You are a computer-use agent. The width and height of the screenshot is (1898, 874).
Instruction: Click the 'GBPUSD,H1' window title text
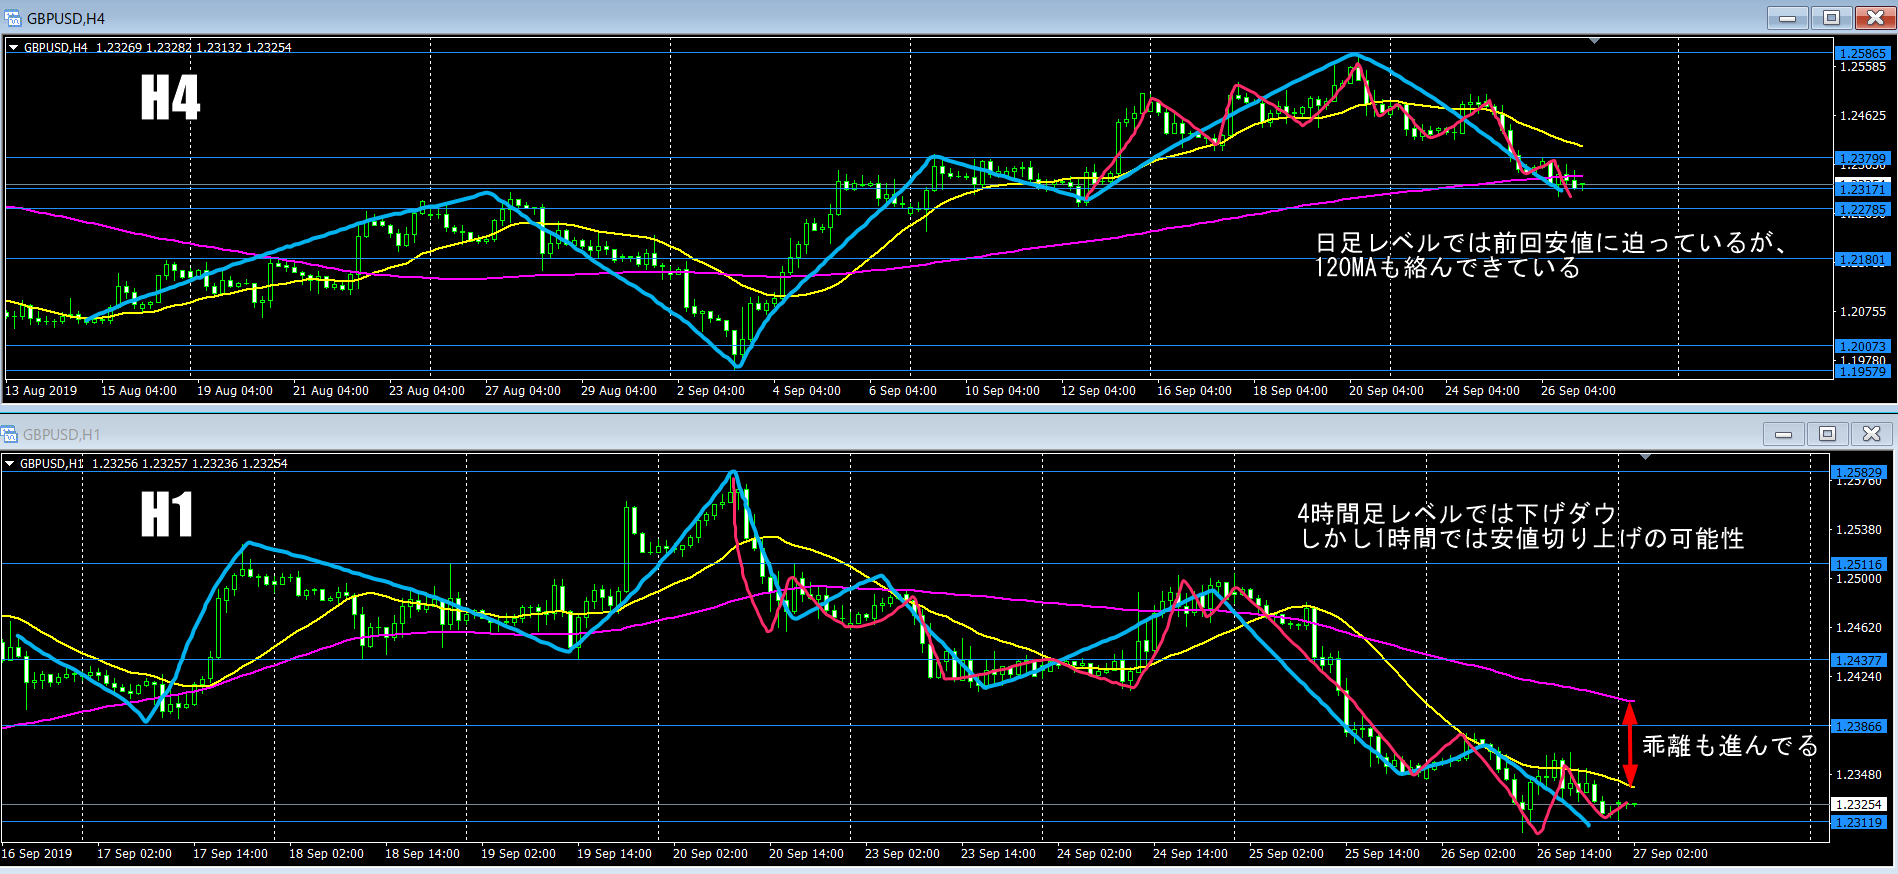62,434
